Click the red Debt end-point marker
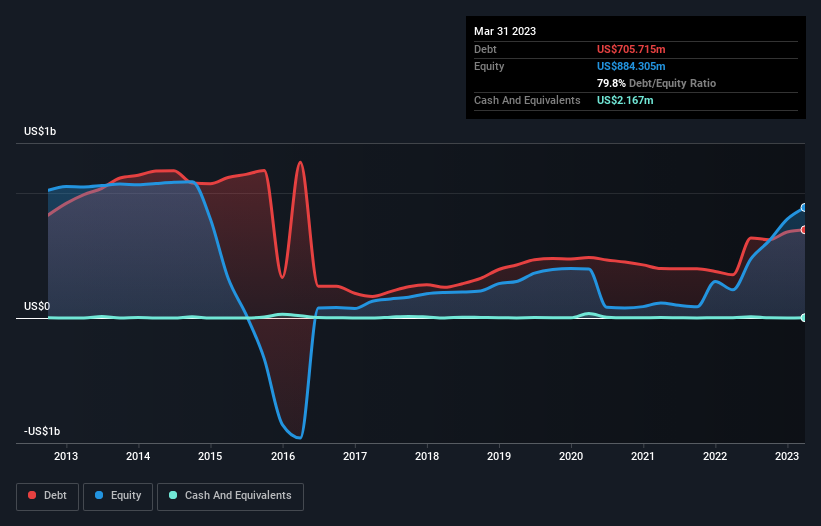821x526 pixels. point(804,230)
